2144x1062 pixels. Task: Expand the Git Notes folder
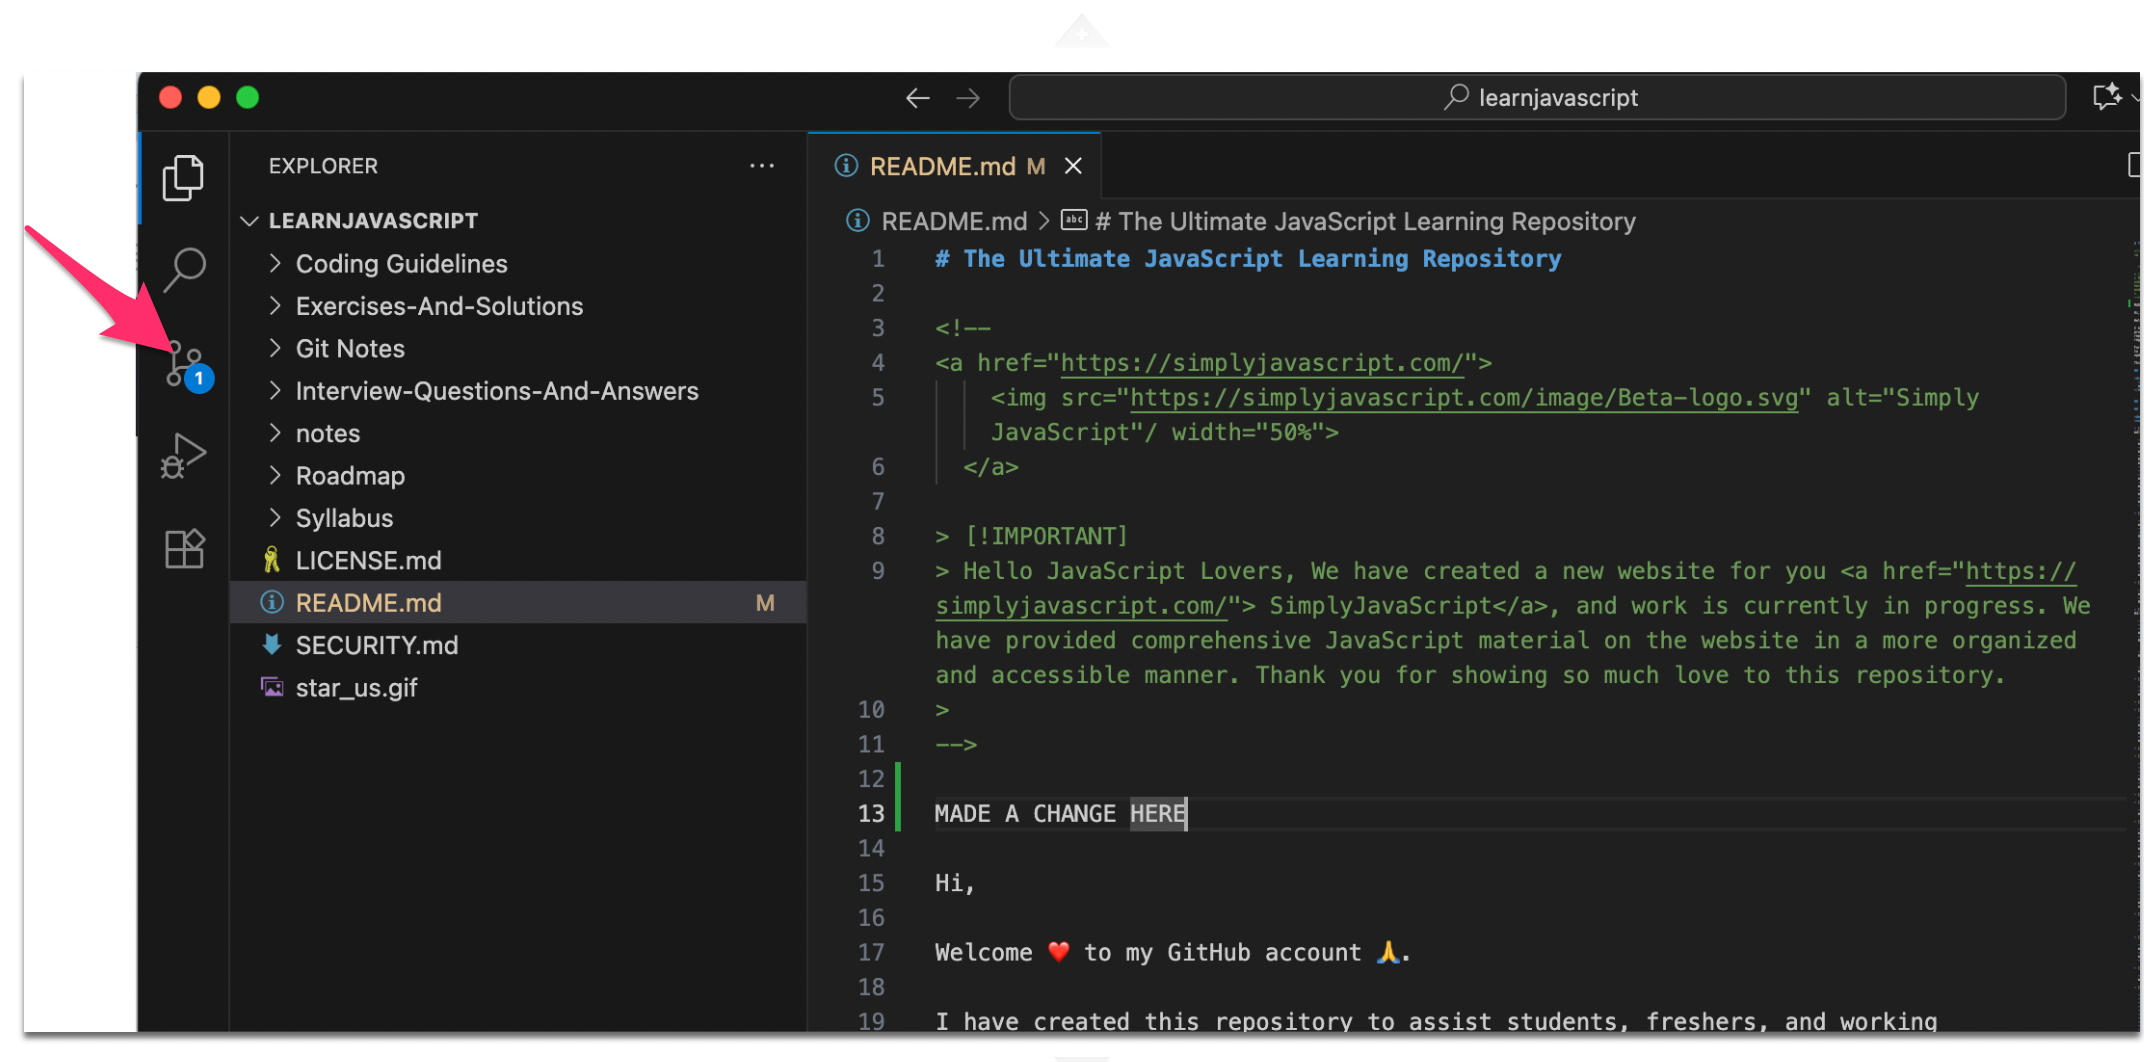(x=275, y=348)
